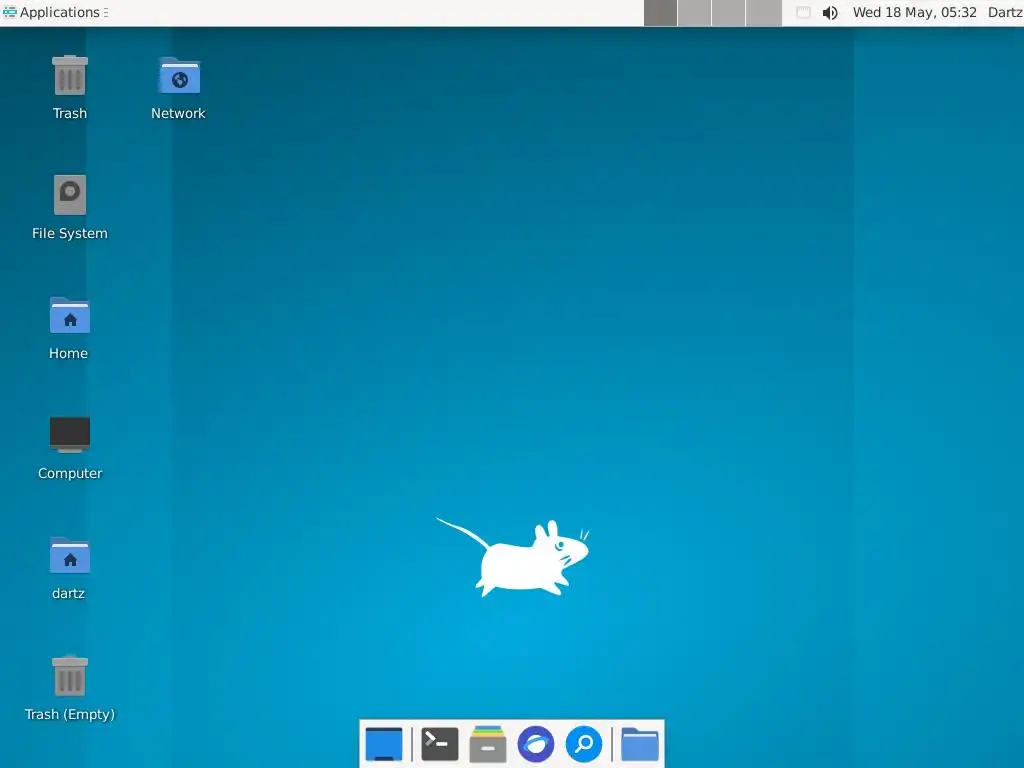
Task: Launch Terminal from the dock
Action: tap(440, 744)
